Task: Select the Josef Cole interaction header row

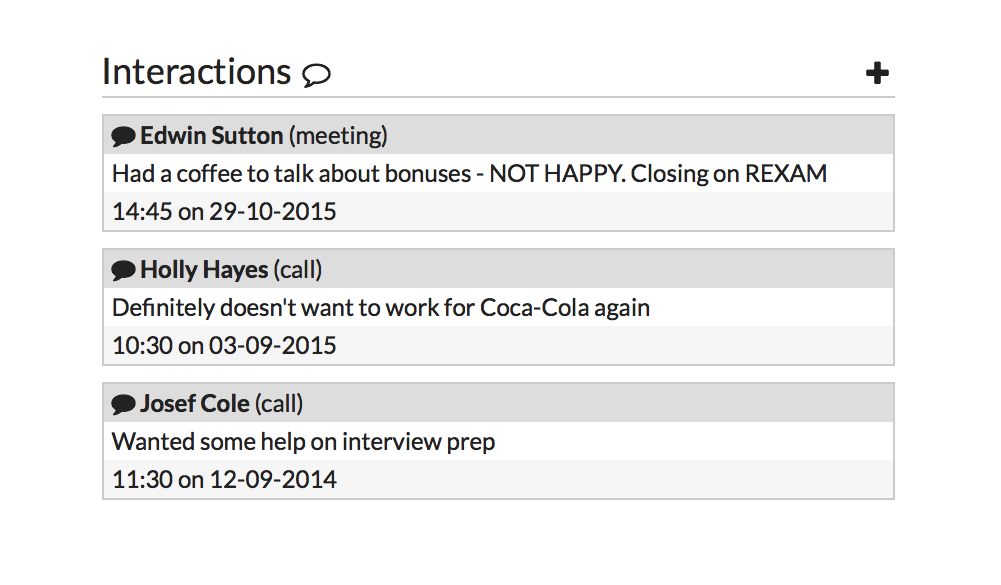Action: (600, 403)
